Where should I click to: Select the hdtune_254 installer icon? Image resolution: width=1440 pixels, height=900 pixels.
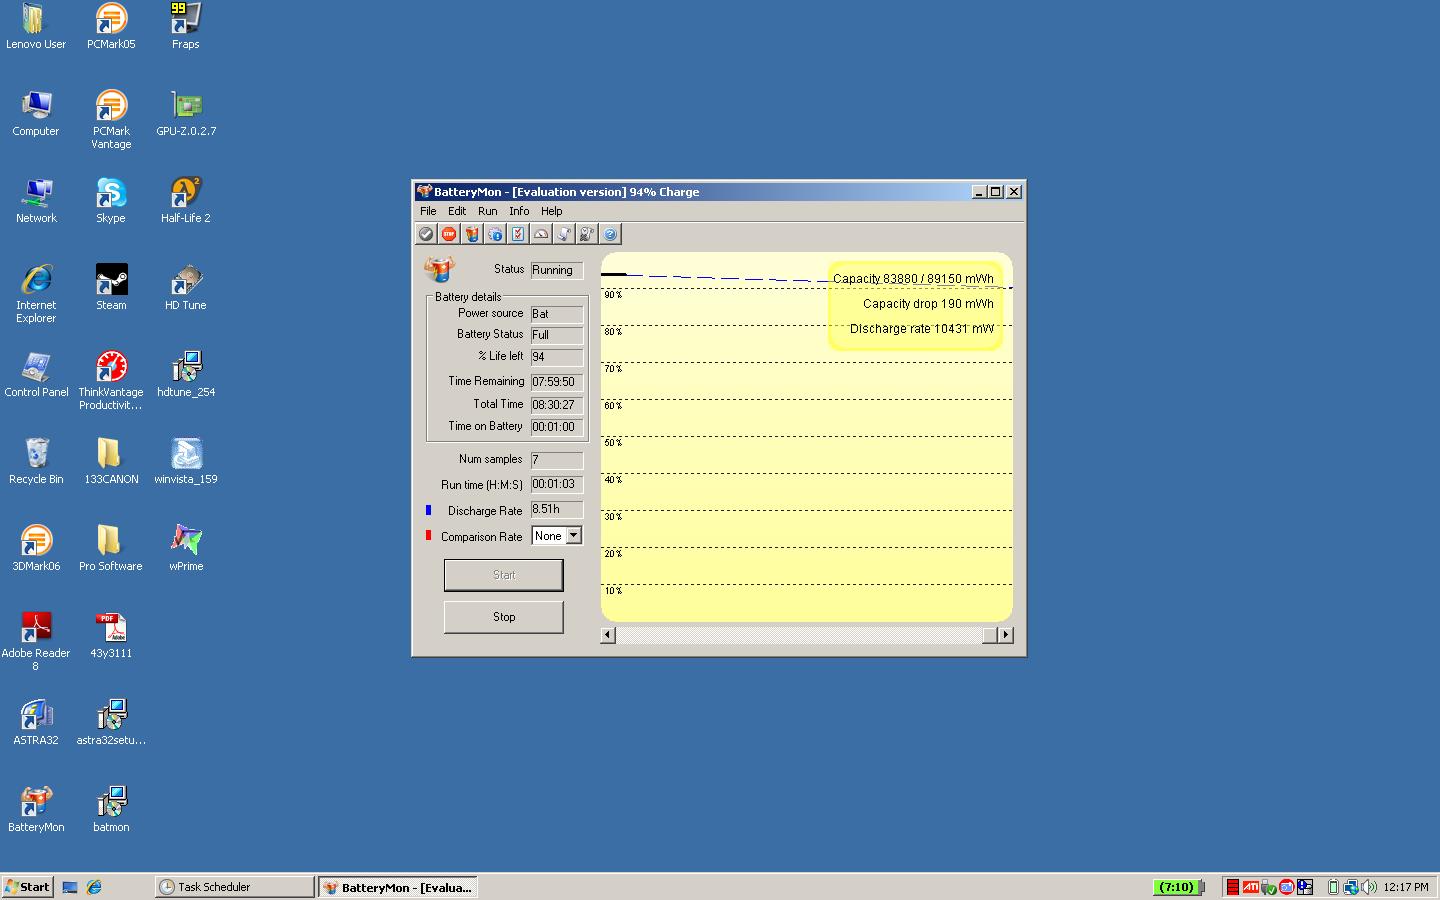(186, 375)
